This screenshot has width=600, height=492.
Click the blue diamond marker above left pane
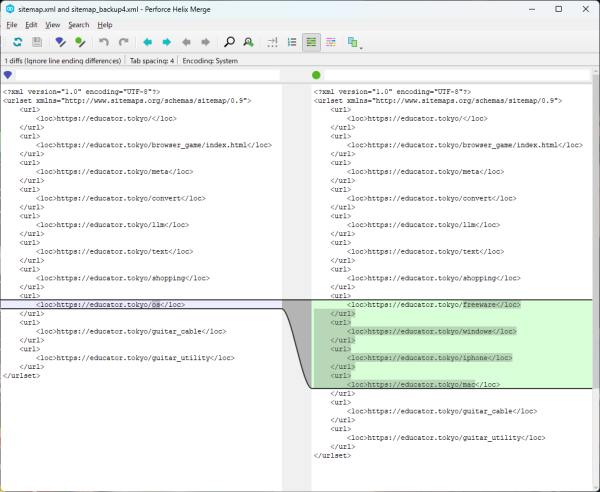(x=8, y=75)
